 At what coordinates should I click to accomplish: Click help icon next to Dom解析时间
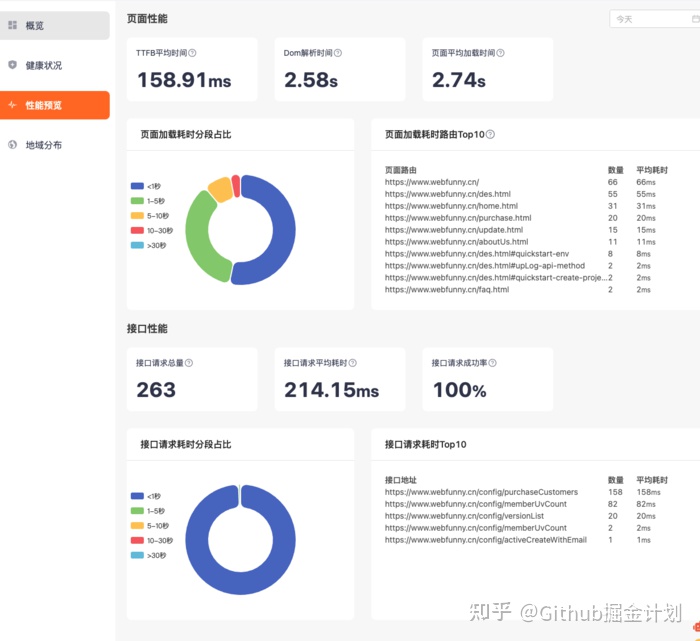click(338, 53)
